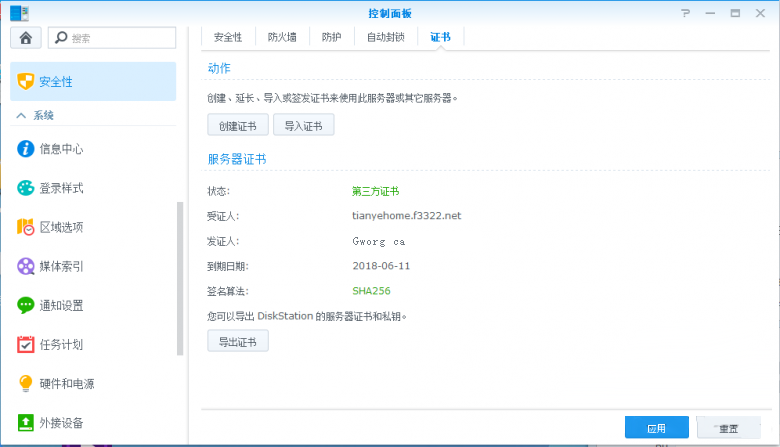This screenshot has width=780, height=447.
Task: Click the Control Panel app icon in title bar
Action: (x=19, y=13)
